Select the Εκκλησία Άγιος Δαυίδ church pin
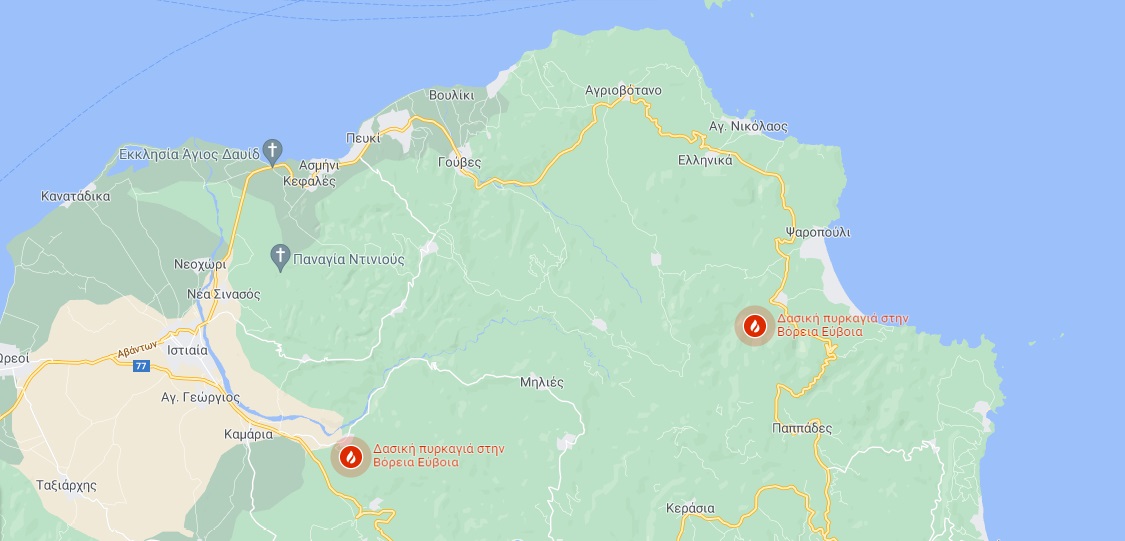The width and height of the screenshot is (1125, 541). (272, 153)
